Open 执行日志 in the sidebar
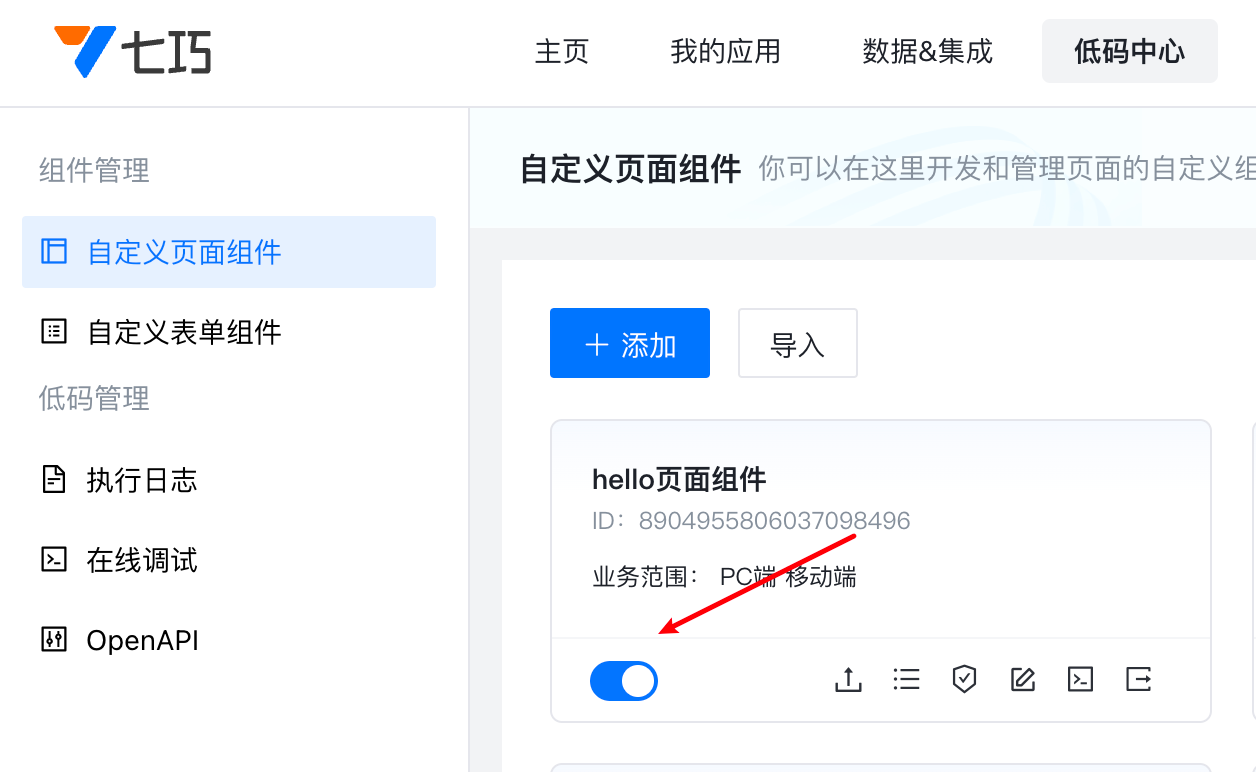 [x=229, y=480]
